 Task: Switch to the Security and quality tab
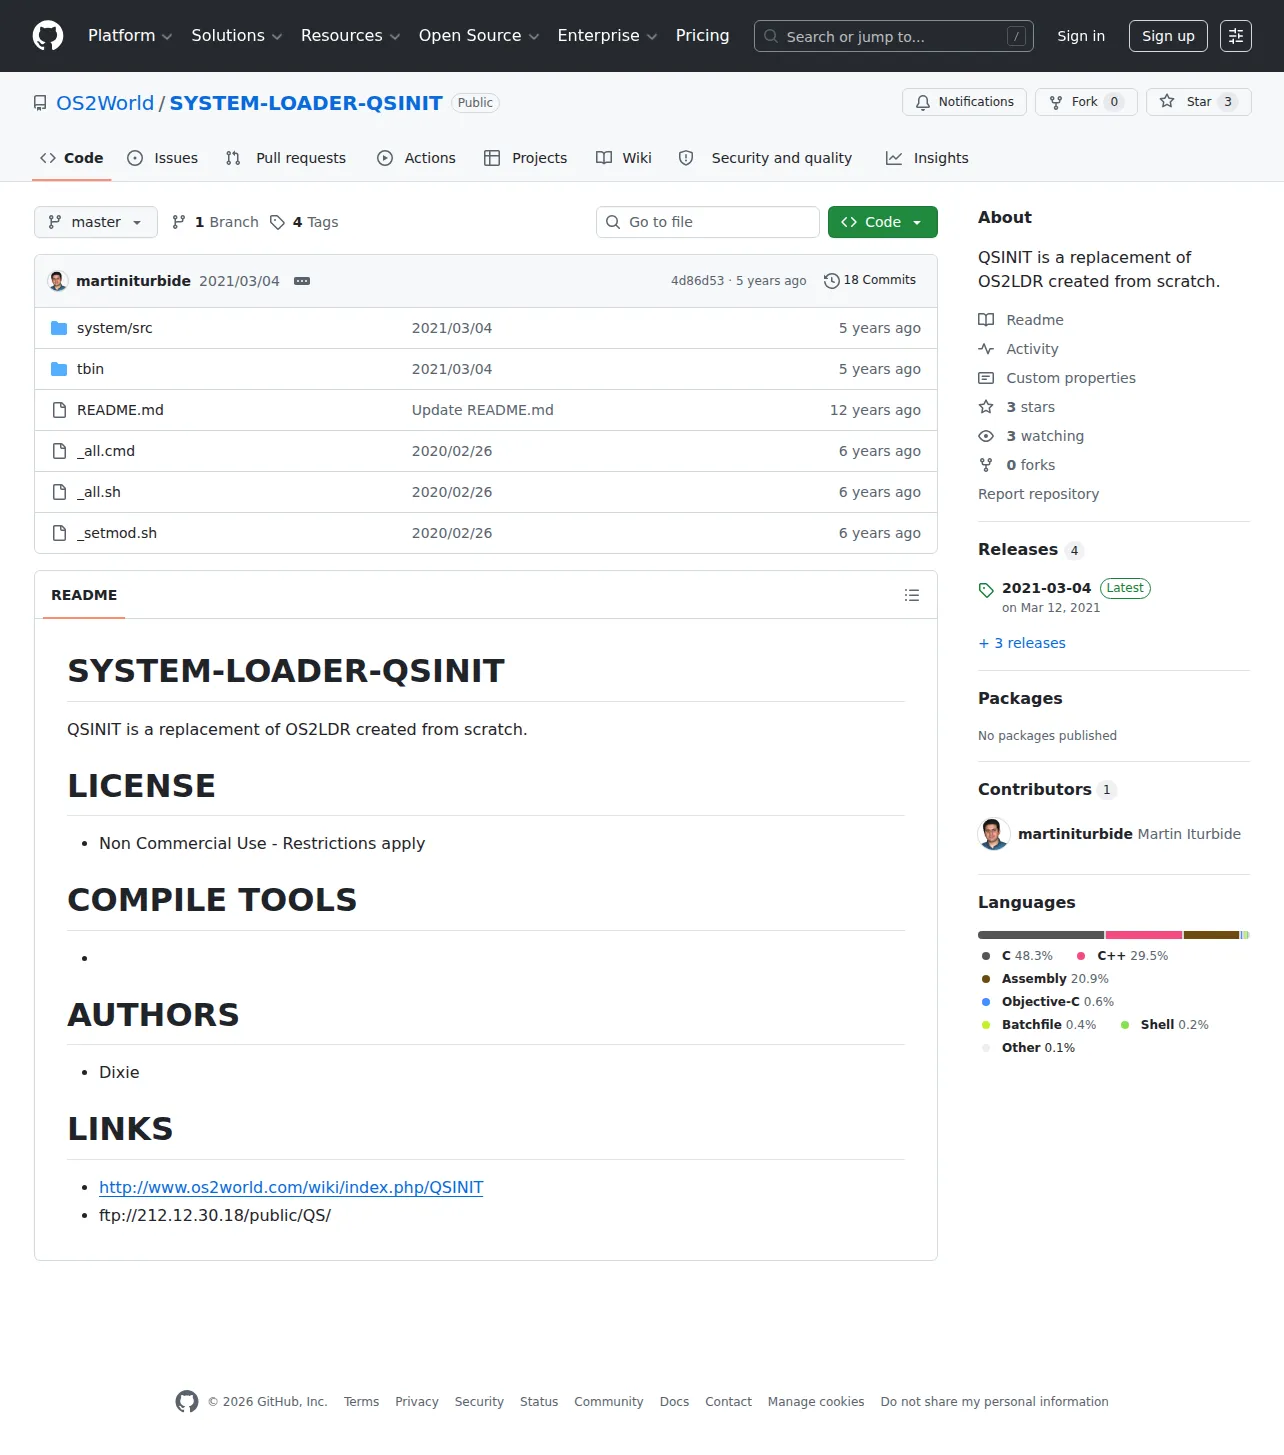[x=765, y=158]
